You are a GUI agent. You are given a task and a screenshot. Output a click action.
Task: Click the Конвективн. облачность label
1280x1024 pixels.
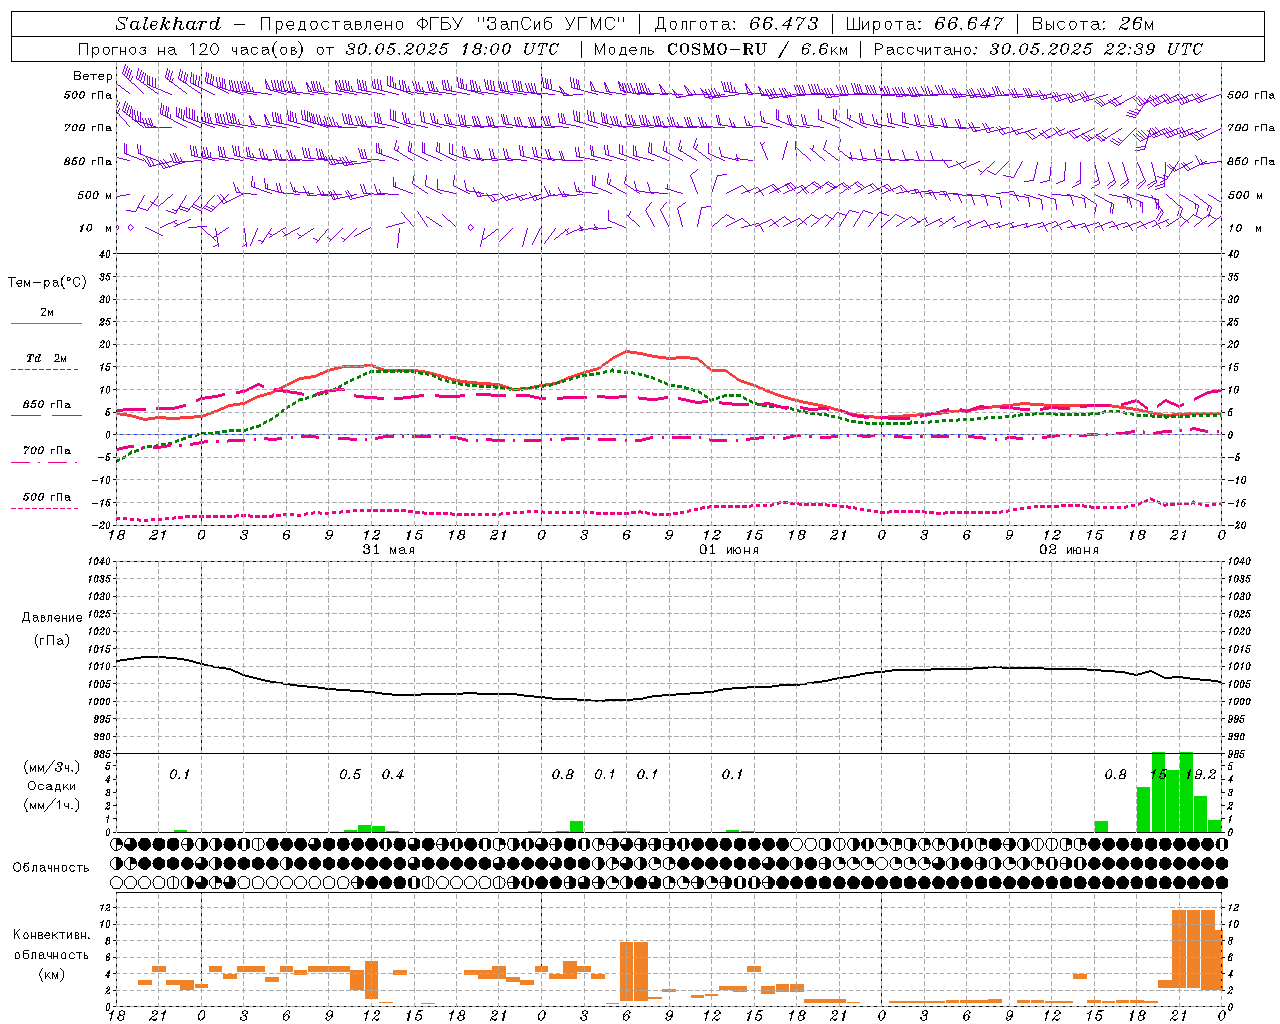[51, 945]
